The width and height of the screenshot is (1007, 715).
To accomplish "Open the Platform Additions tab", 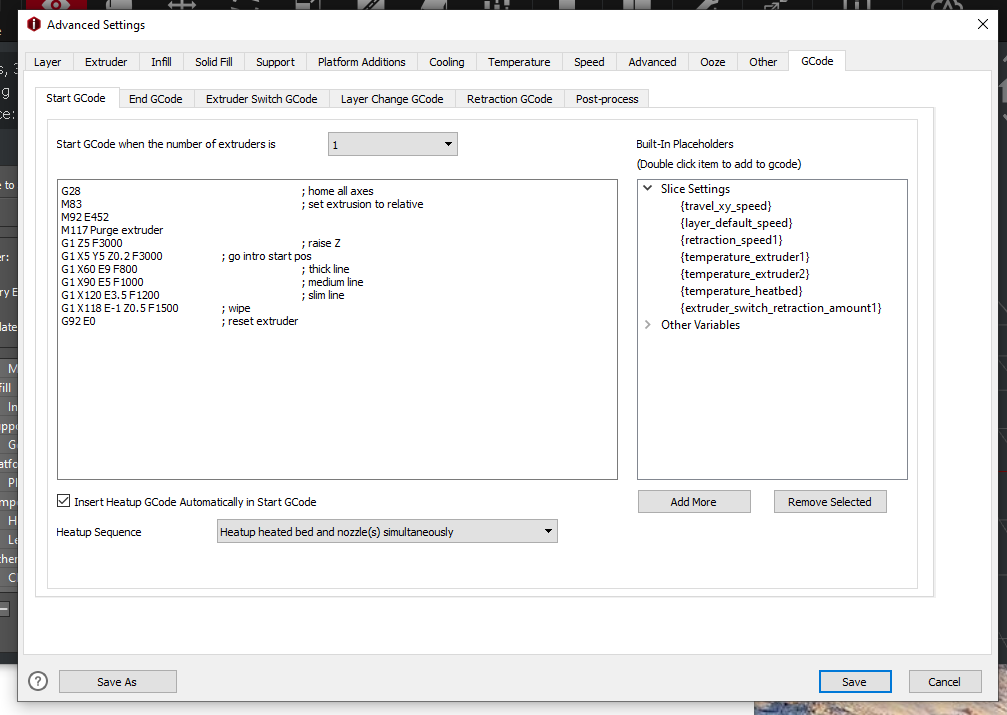I will 362,62.
